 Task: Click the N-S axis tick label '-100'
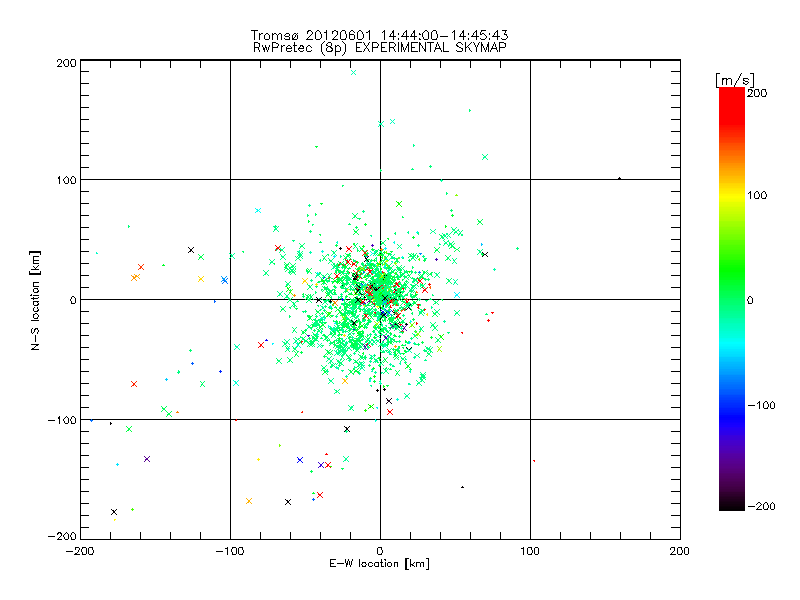pyautogui.click(x=62, y=420)
